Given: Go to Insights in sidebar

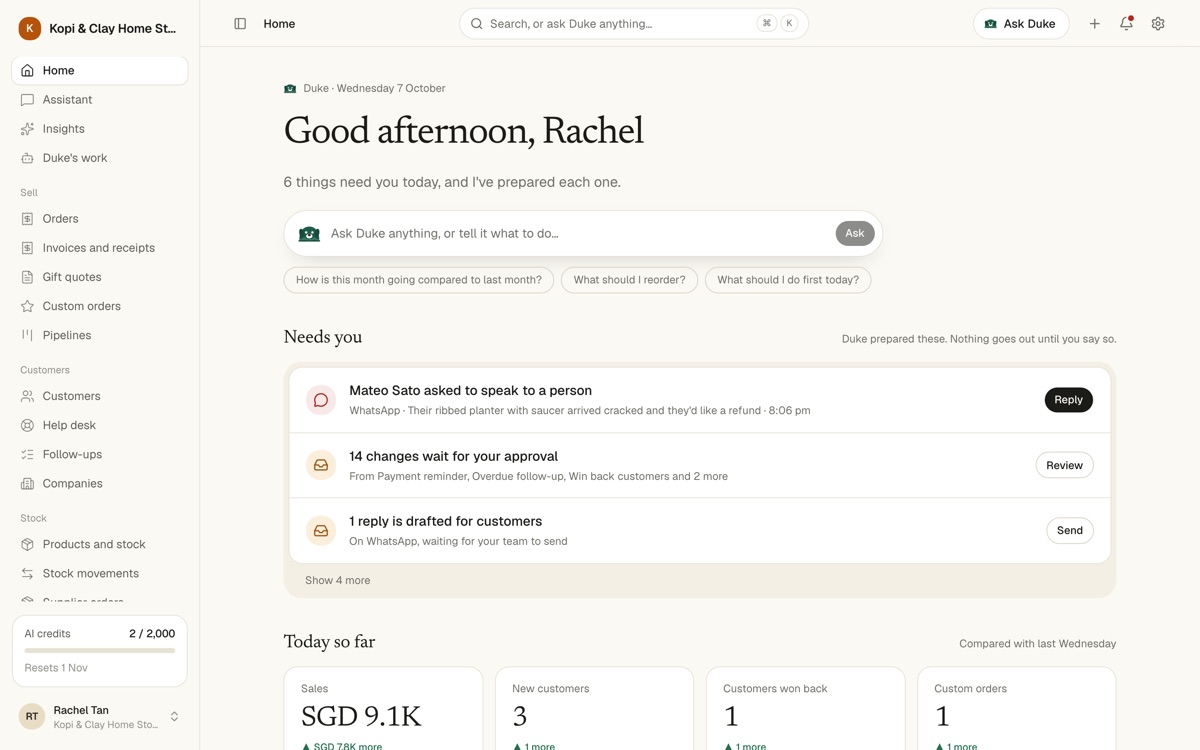Looking at the screenshot, I should click(100, 128).
